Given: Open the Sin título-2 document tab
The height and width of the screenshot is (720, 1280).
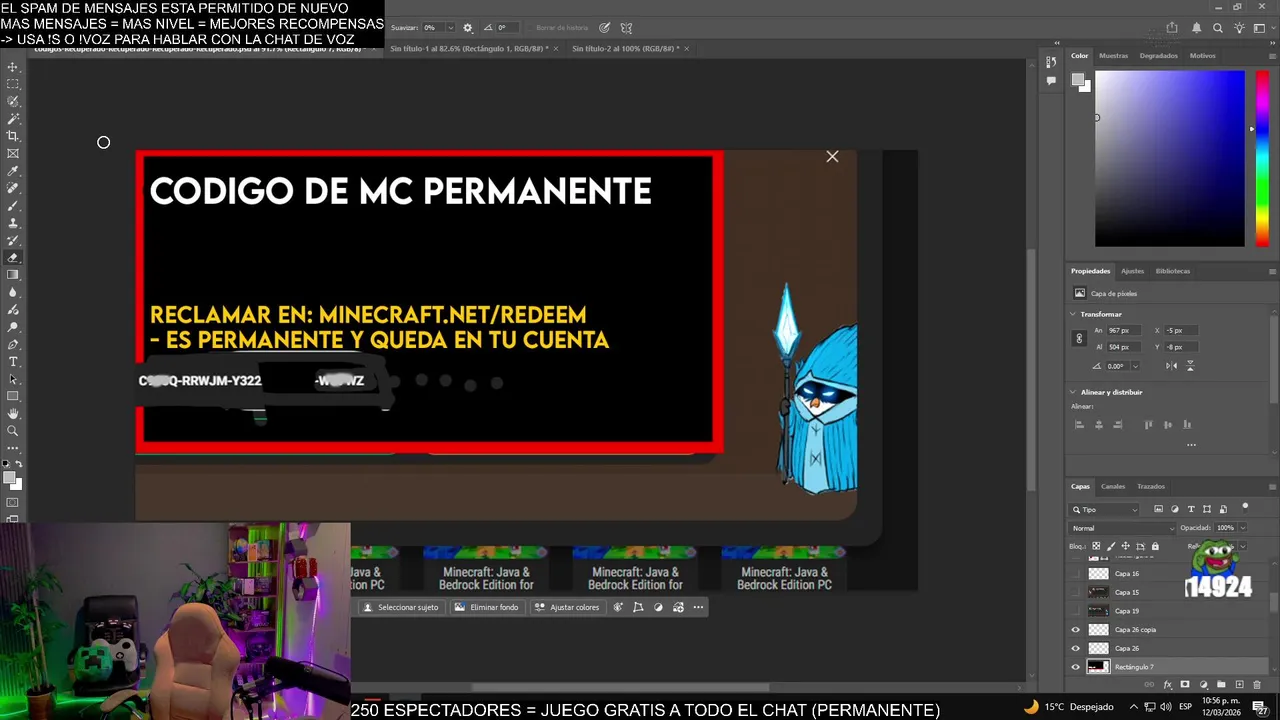Looking at the screenshot, I should click(x=625, y=48).
